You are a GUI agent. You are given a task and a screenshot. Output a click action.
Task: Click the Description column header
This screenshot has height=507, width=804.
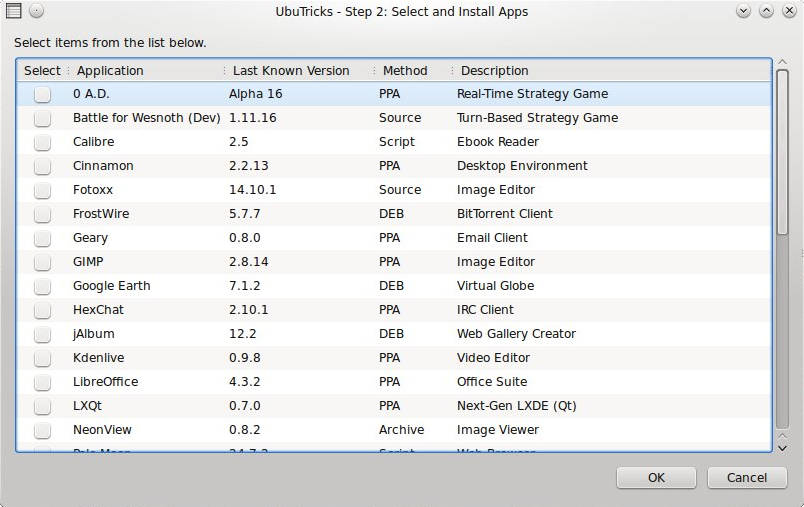(x=495, y=71)
